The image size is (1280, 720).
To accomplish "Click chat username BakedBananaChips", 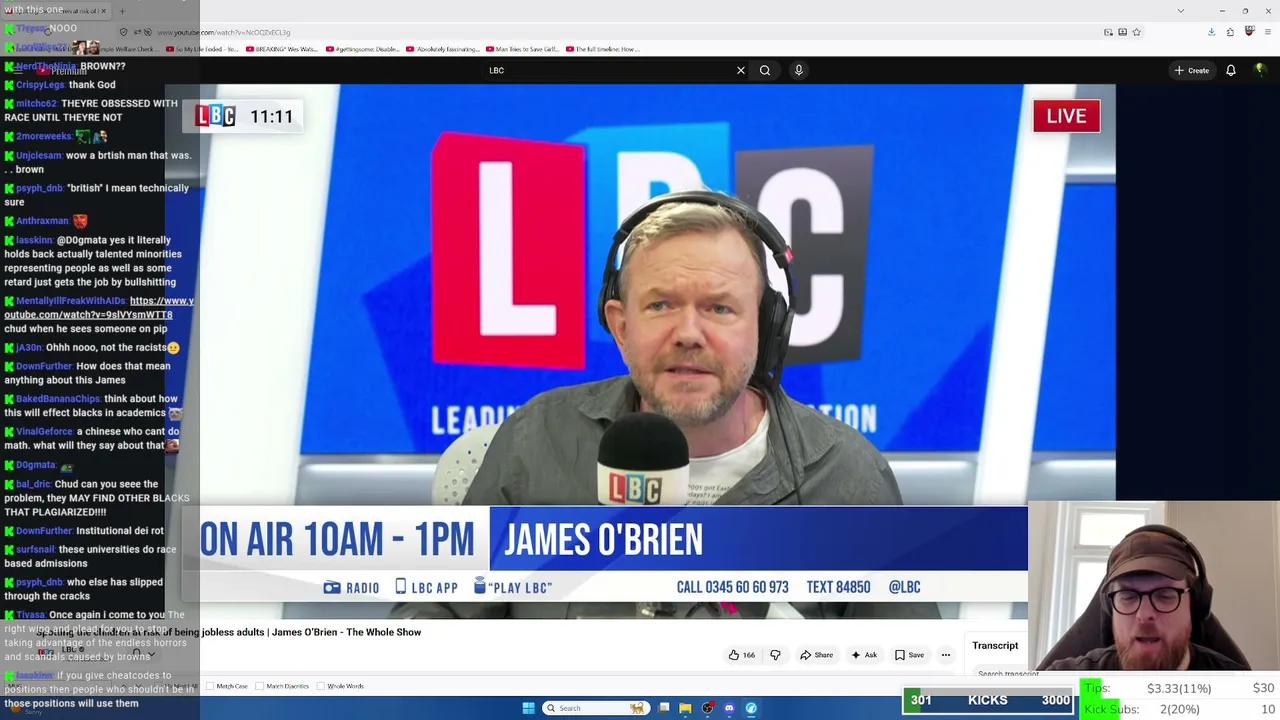I will (58, 399).
